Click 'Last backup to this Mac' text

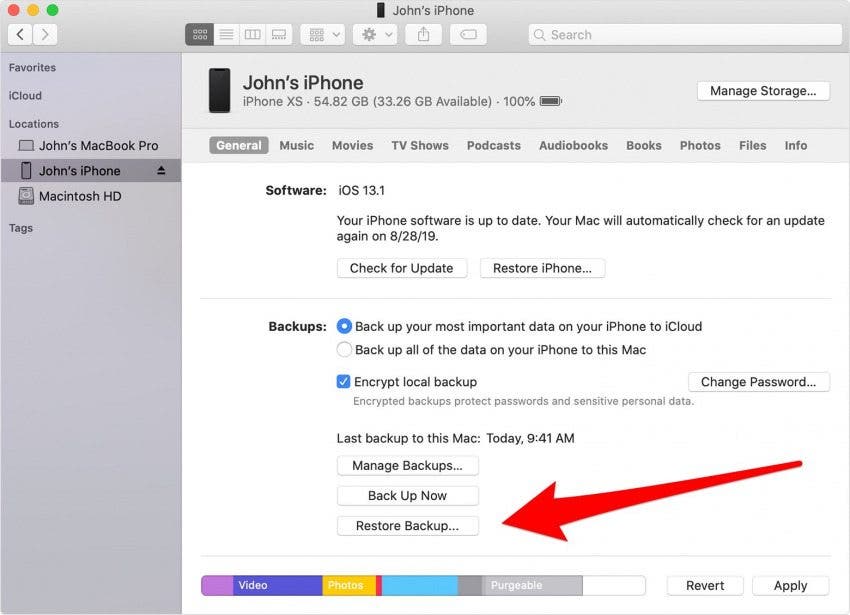click(x=409, y=438)
